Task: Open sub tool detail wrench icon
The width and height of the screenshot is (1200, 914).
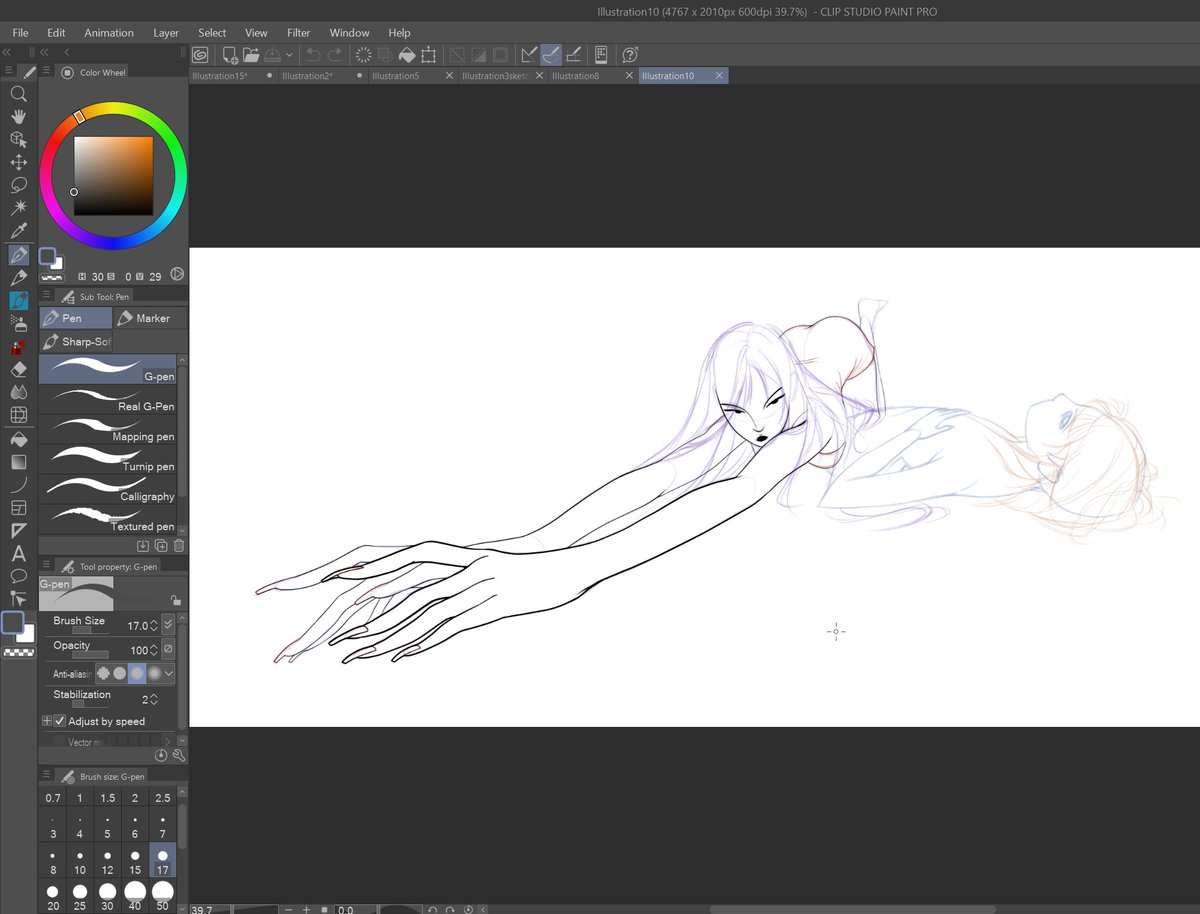Action: pos(179,756)
